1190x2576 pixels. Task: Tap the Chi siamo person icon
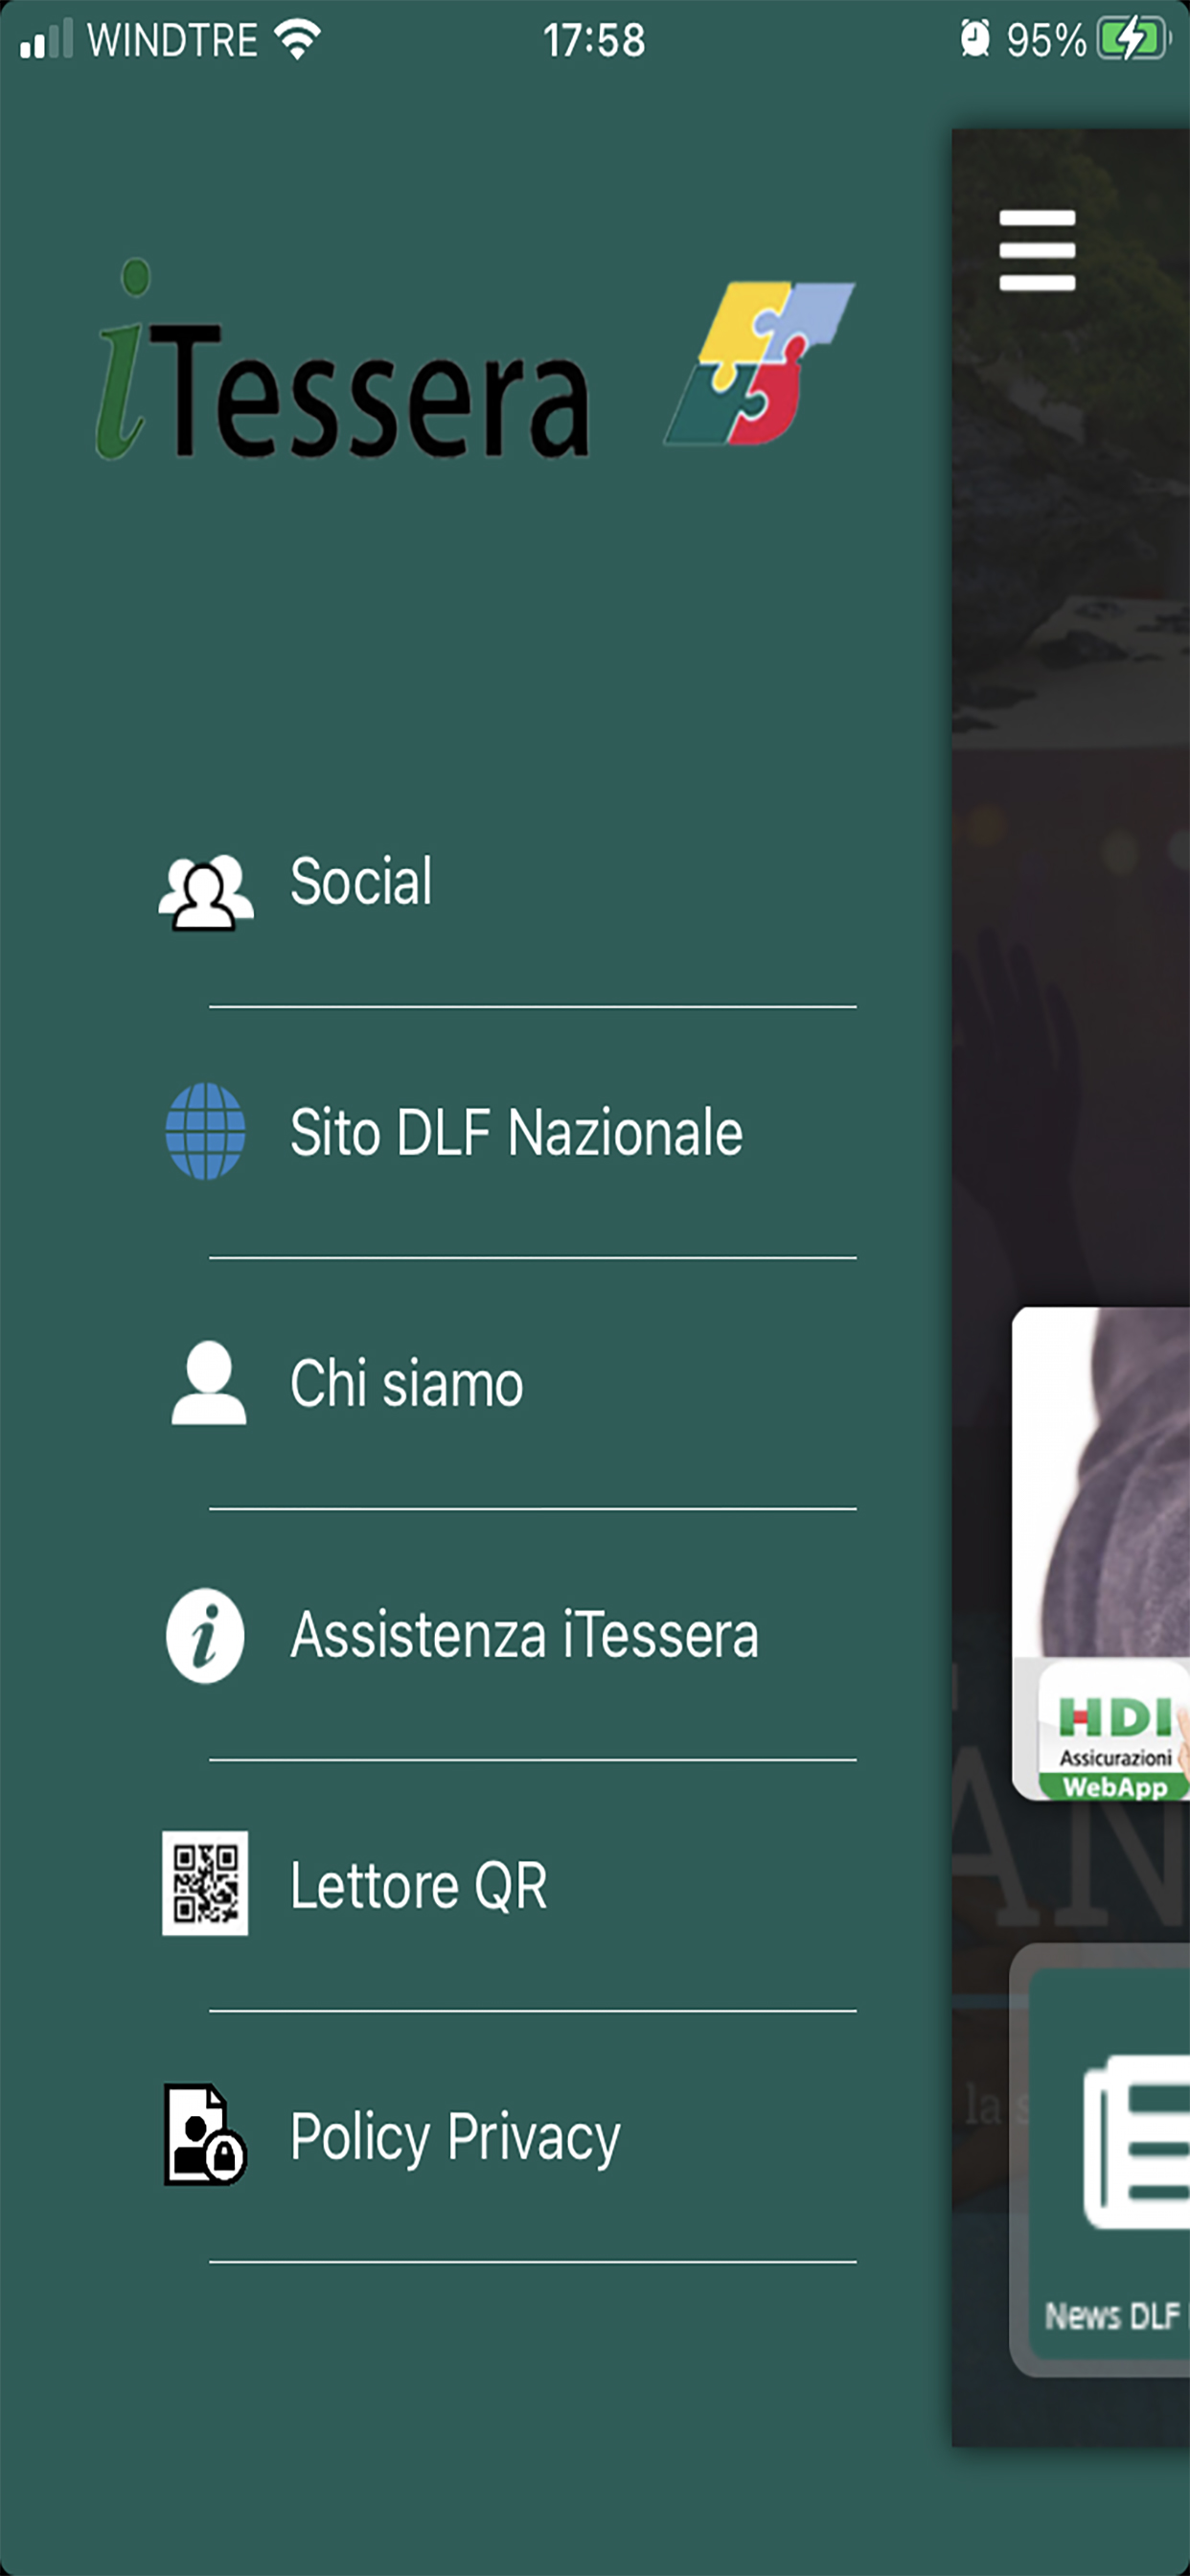point(208,1382)
